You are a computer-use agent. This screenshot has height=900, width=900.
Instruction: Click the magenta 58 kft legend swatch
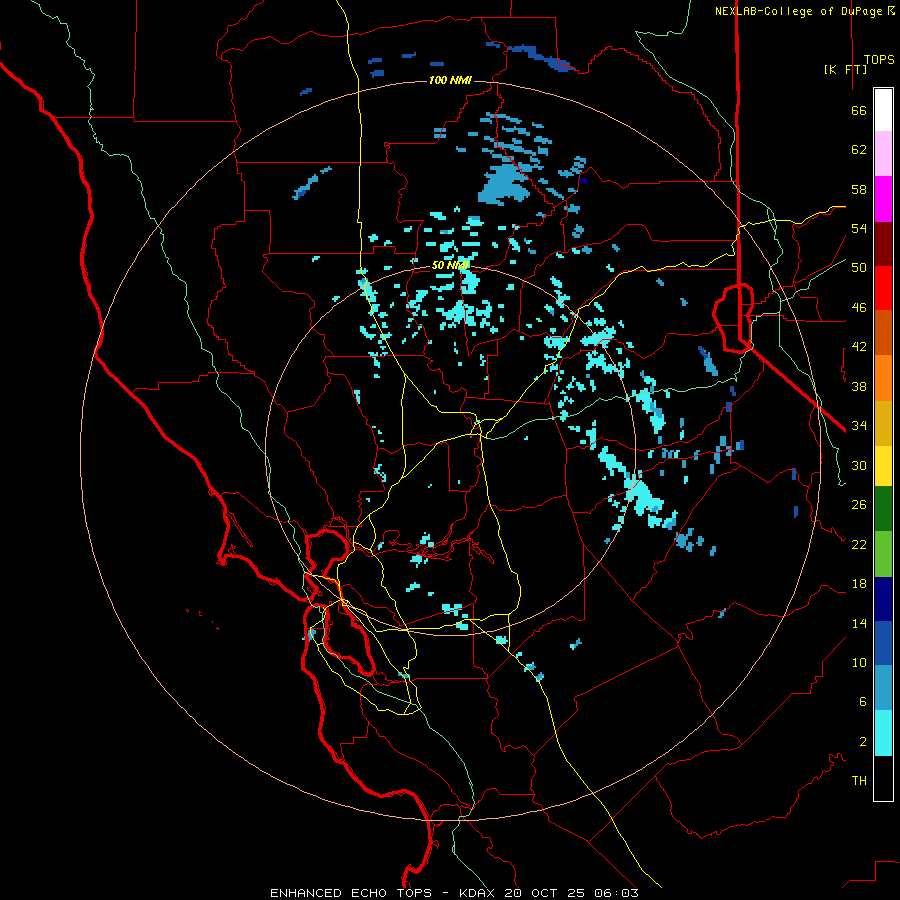pos(883,199)
